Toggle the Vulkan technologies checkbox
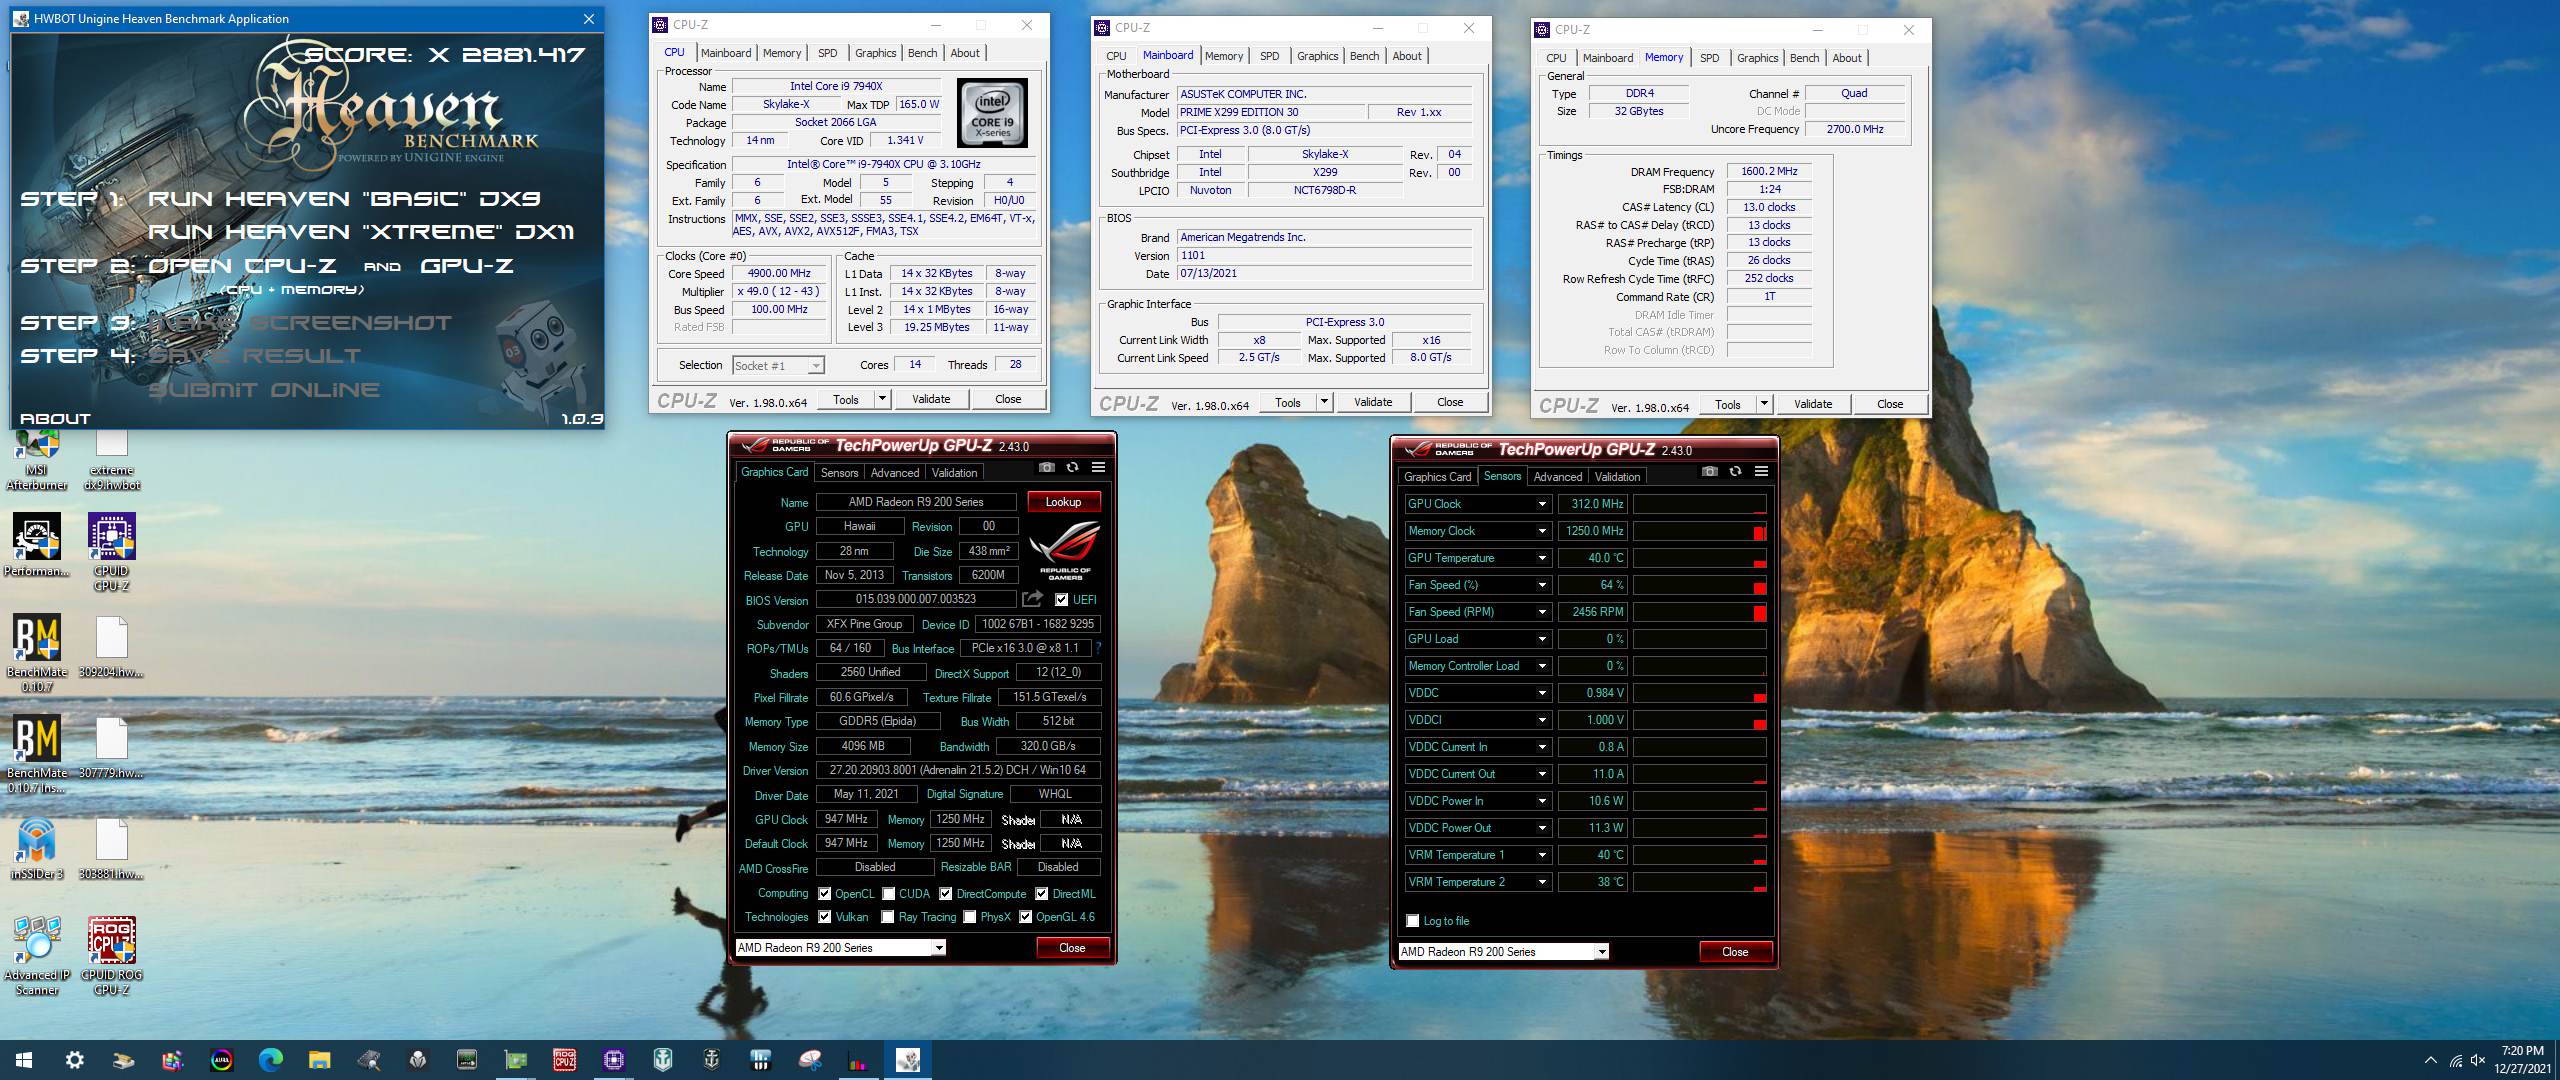 [824, 917]
